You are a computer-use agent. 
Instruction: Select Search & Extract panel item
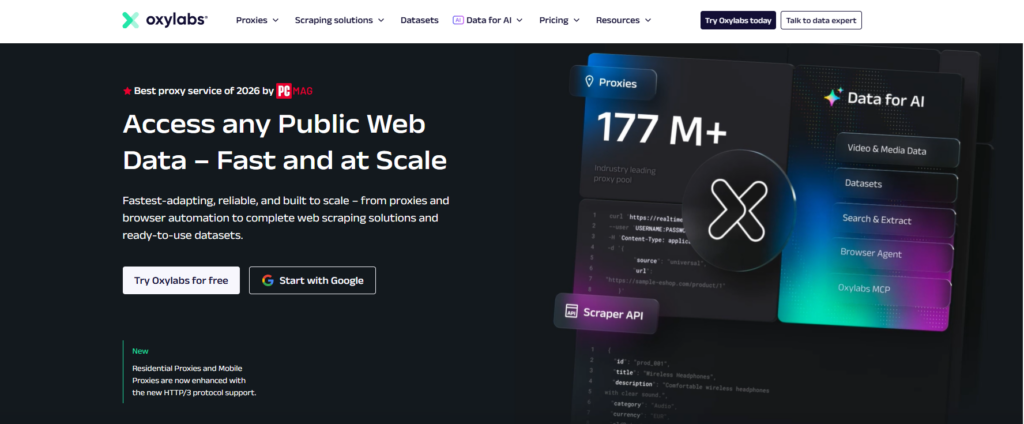[x=895, y=220]
